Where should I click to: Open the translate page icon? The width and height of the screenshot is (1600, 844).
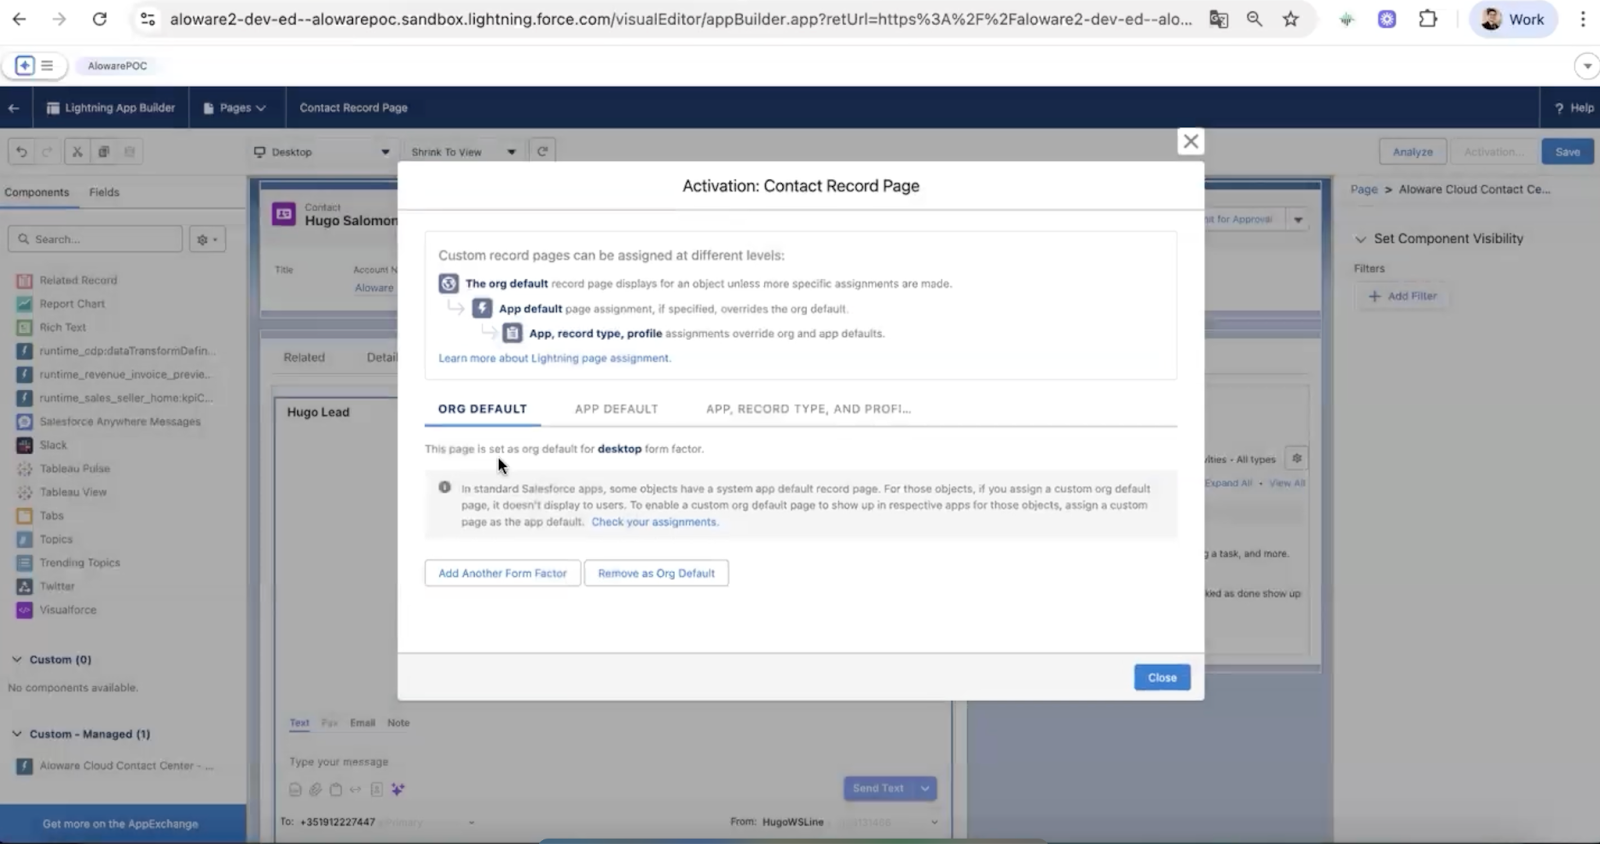(1218, 19)
